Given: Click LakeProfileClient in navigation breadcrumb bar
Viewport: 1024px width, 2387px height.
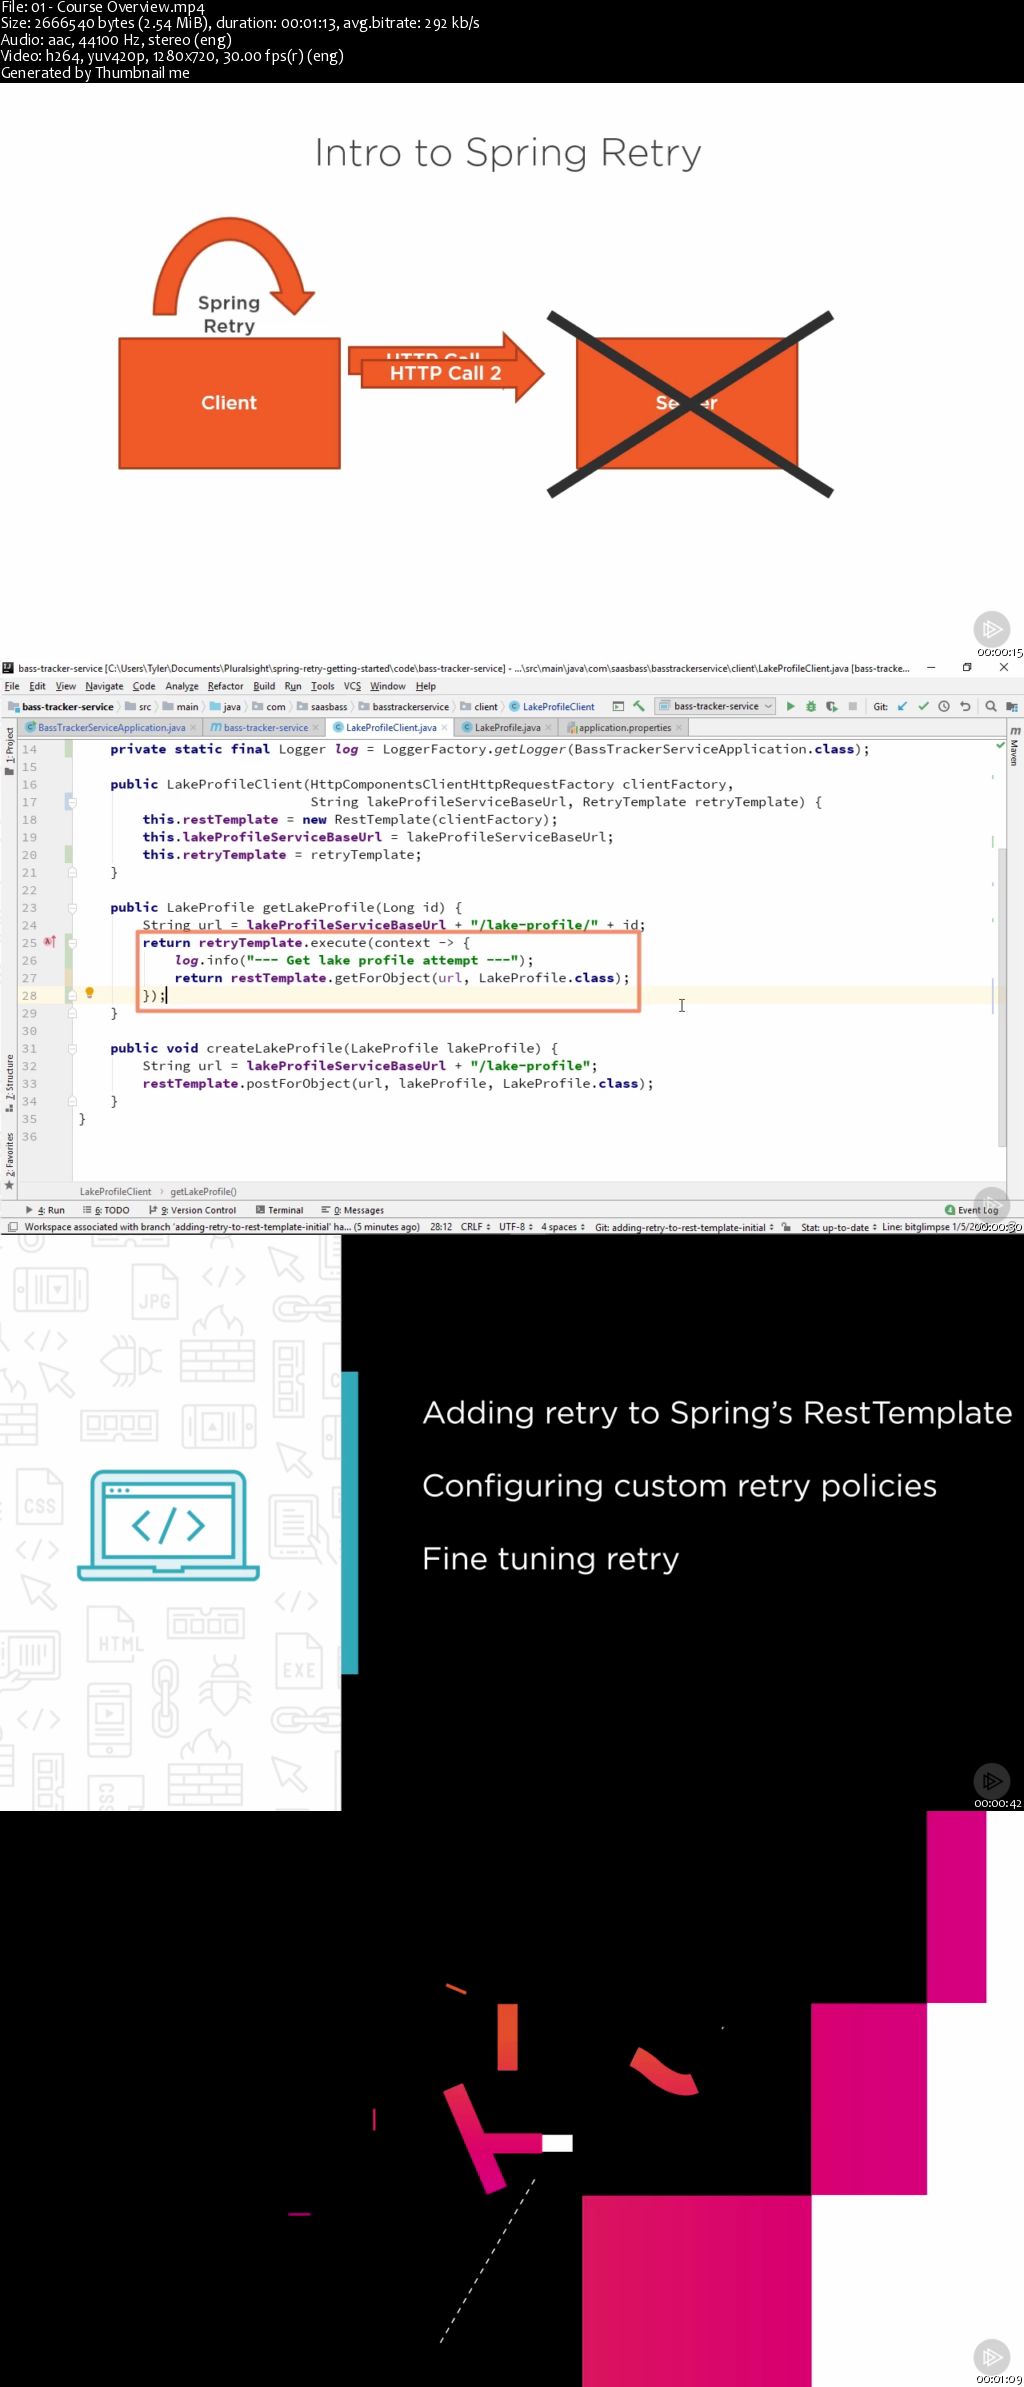Looking at the screenshot, I should [x=552, y=706].
